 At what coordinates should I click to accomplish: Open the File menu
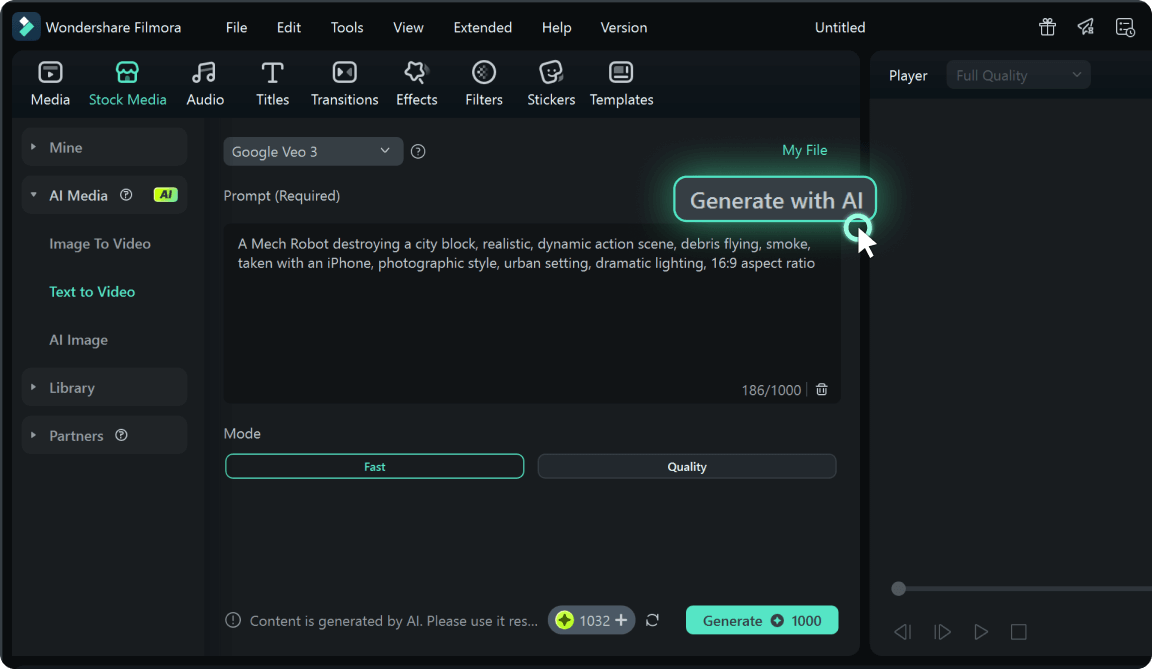237,27
